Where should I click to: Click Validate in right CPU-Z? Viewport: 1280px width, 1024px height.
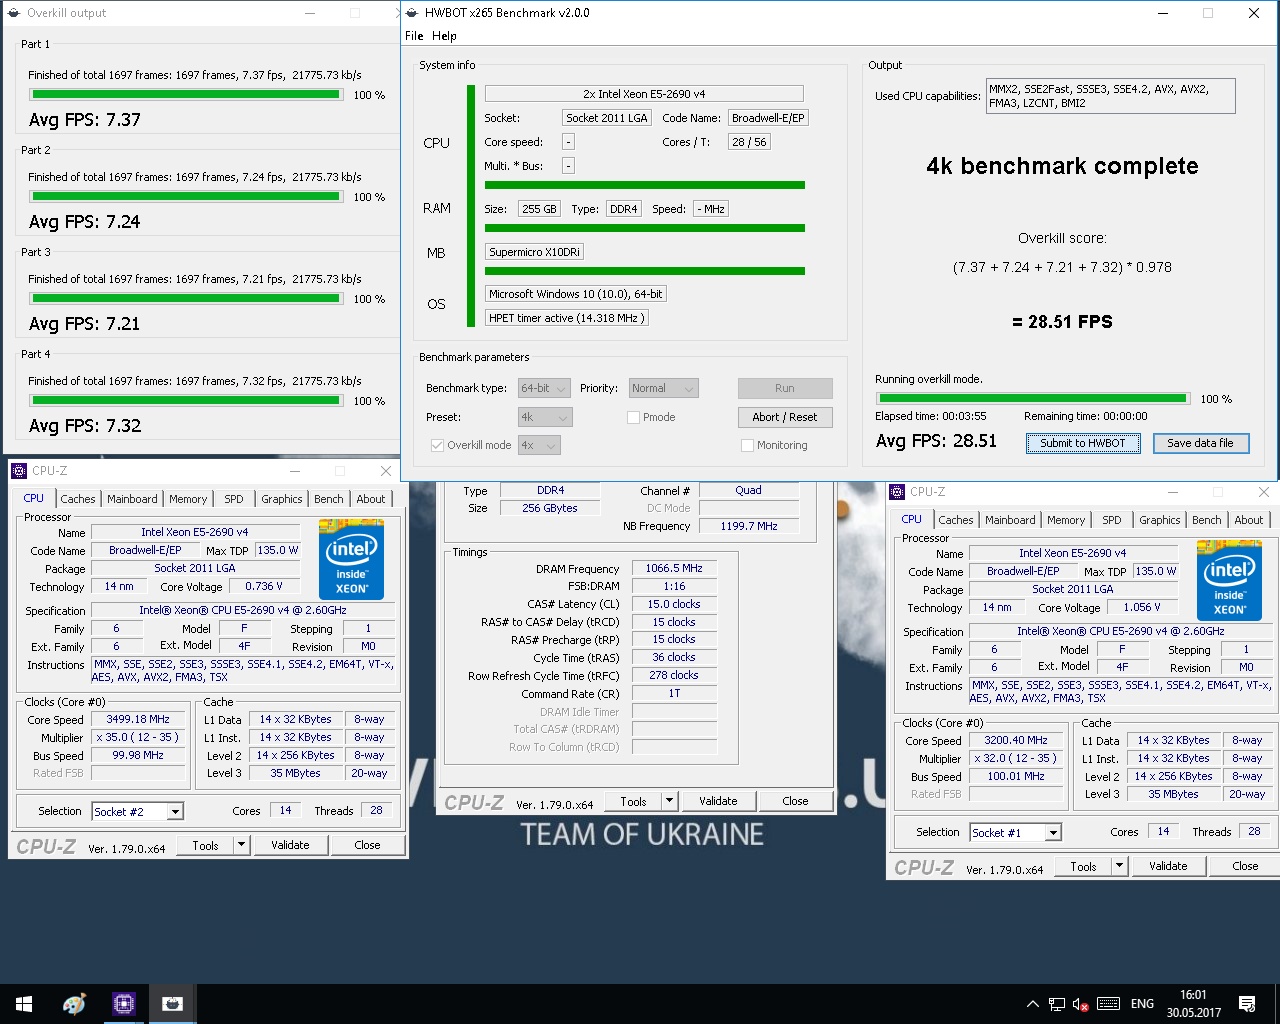click(x=1168, y=866)
